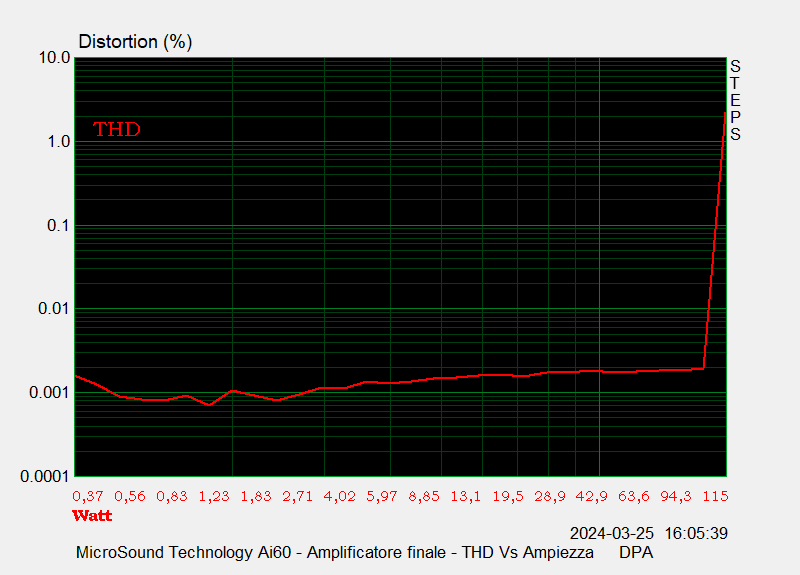Image resolution: width=800 pixels, height=575 pixels.
Task: Click the 10.0 y-axis label
Action: click(x=55, y=58)
